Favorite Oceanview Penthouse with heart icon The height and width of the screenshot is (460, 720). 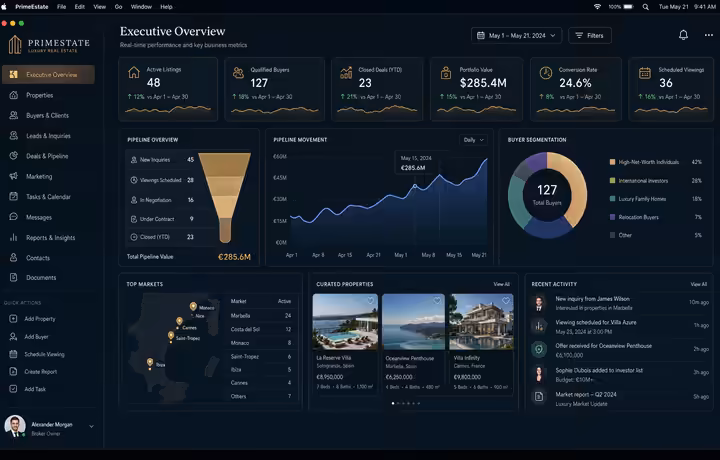coord(437,301)
